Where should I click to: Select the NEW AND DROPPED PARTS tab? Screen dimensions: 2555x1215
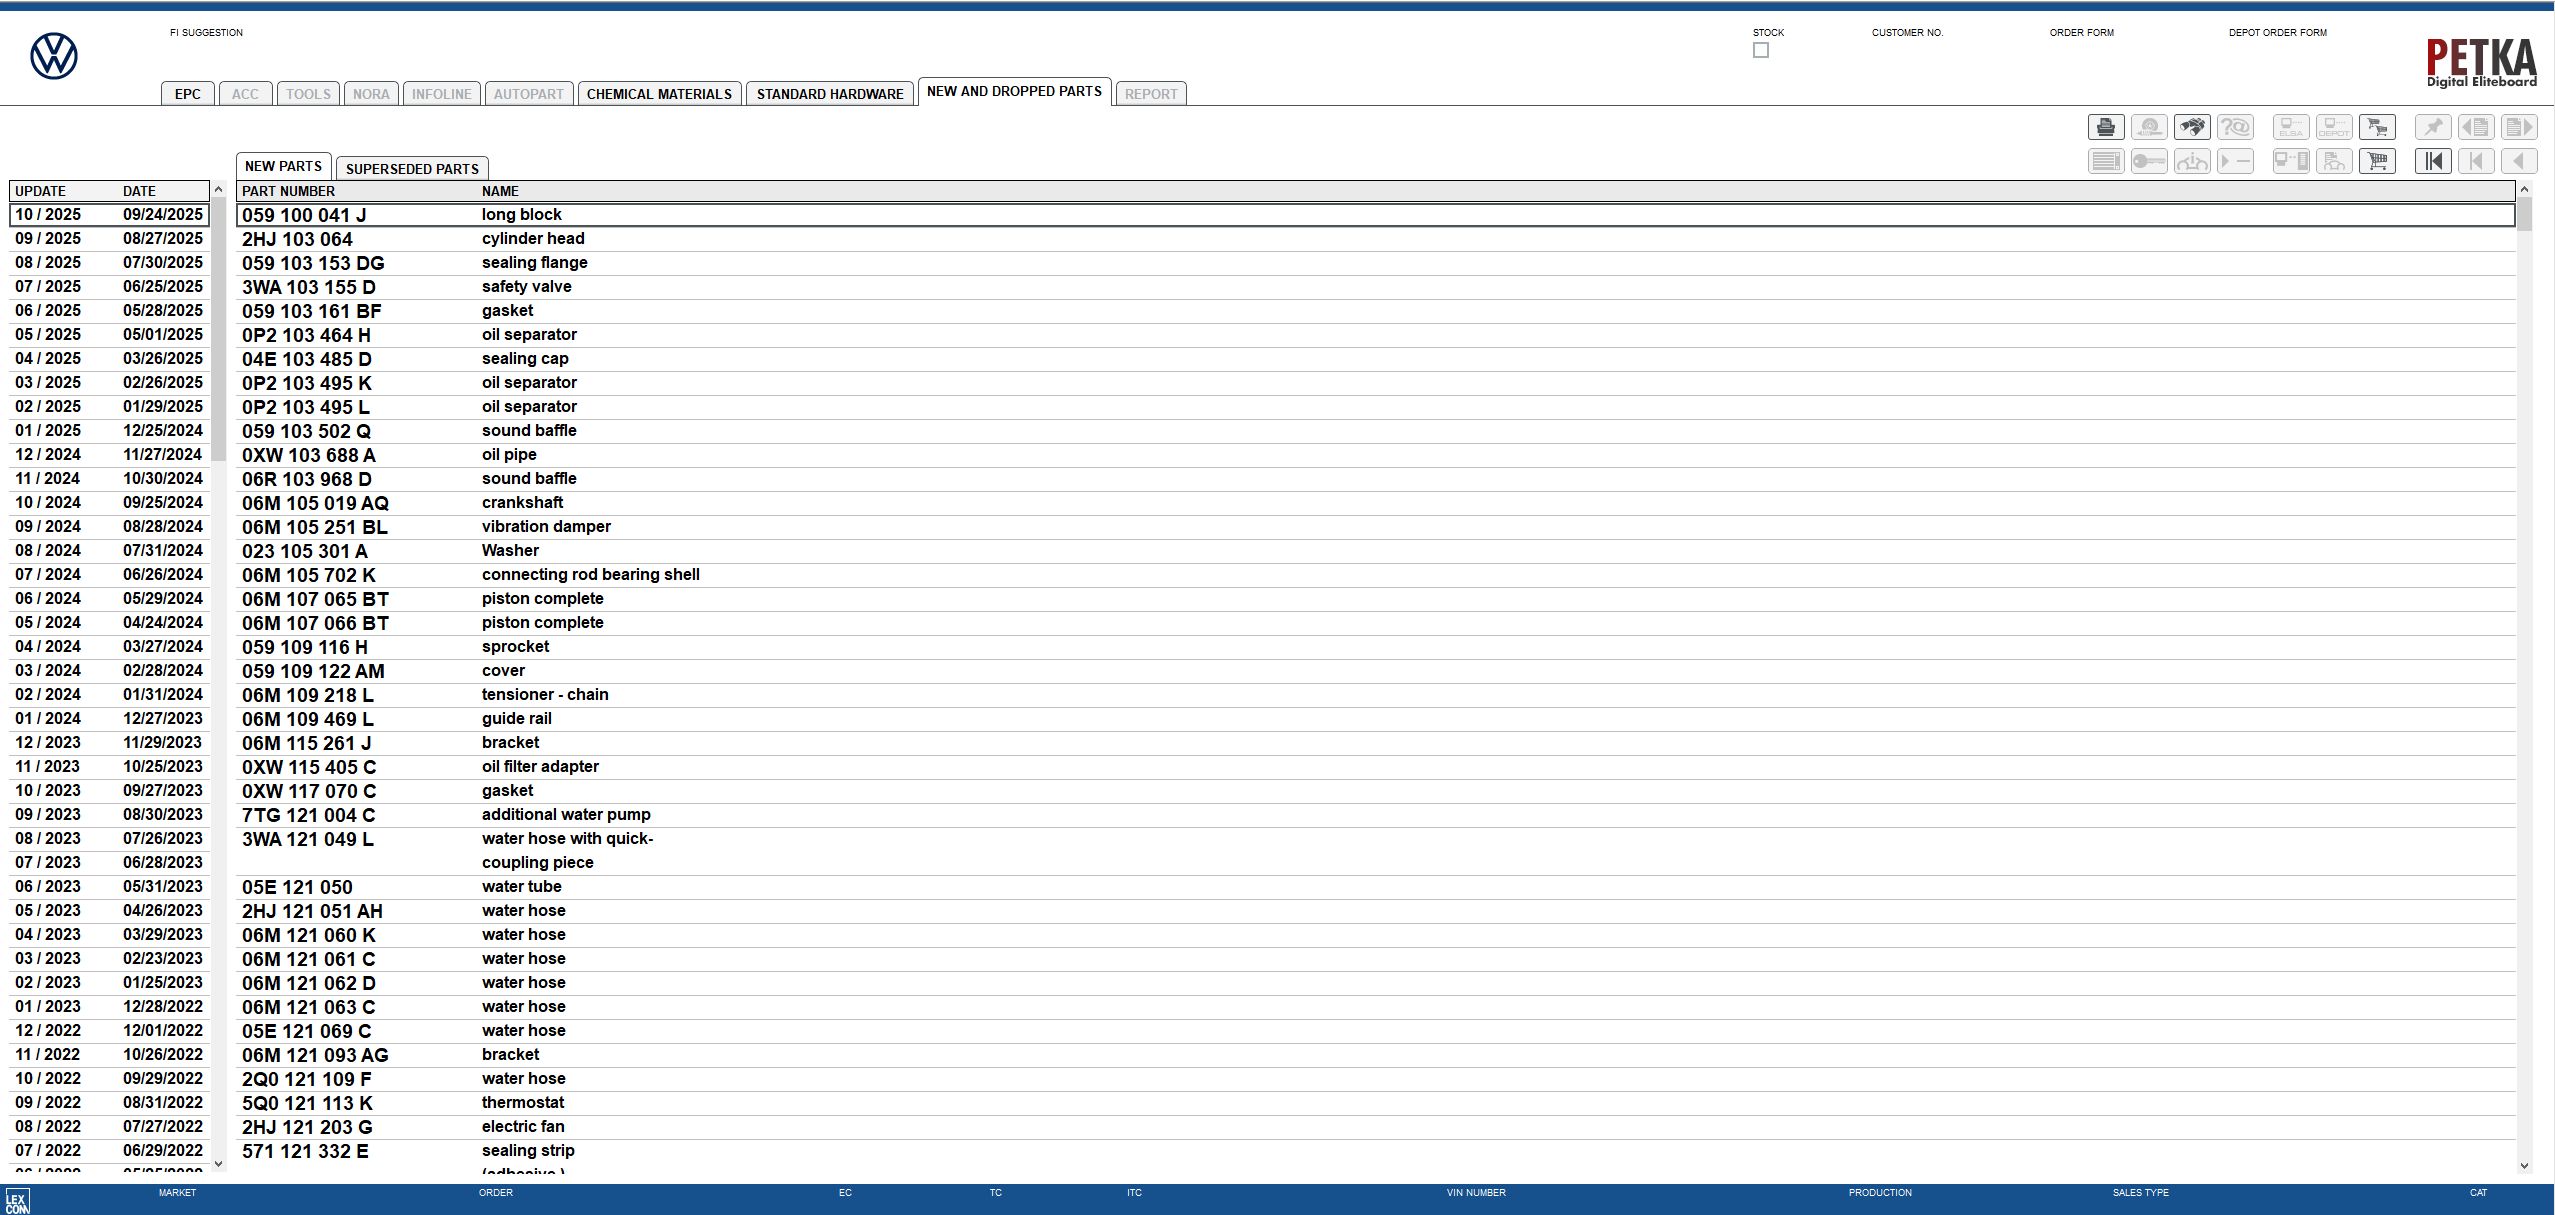pos(1014,91)
